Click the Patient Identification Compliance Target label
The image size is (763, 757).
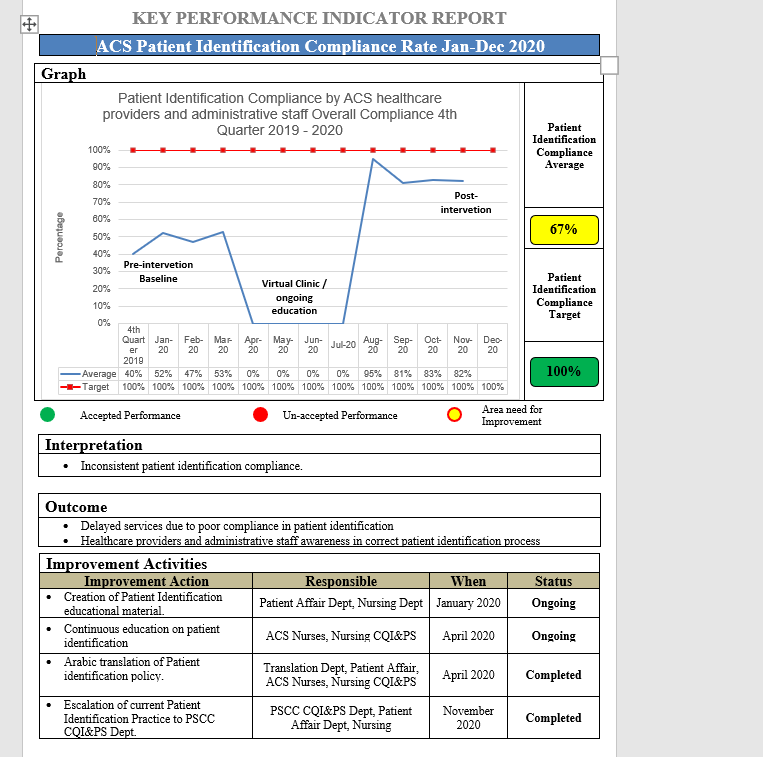[x=564, y=296]
